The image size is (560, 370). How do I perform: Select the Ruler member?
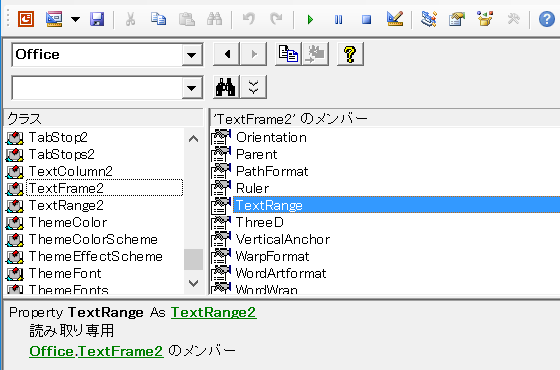(252, 188)
